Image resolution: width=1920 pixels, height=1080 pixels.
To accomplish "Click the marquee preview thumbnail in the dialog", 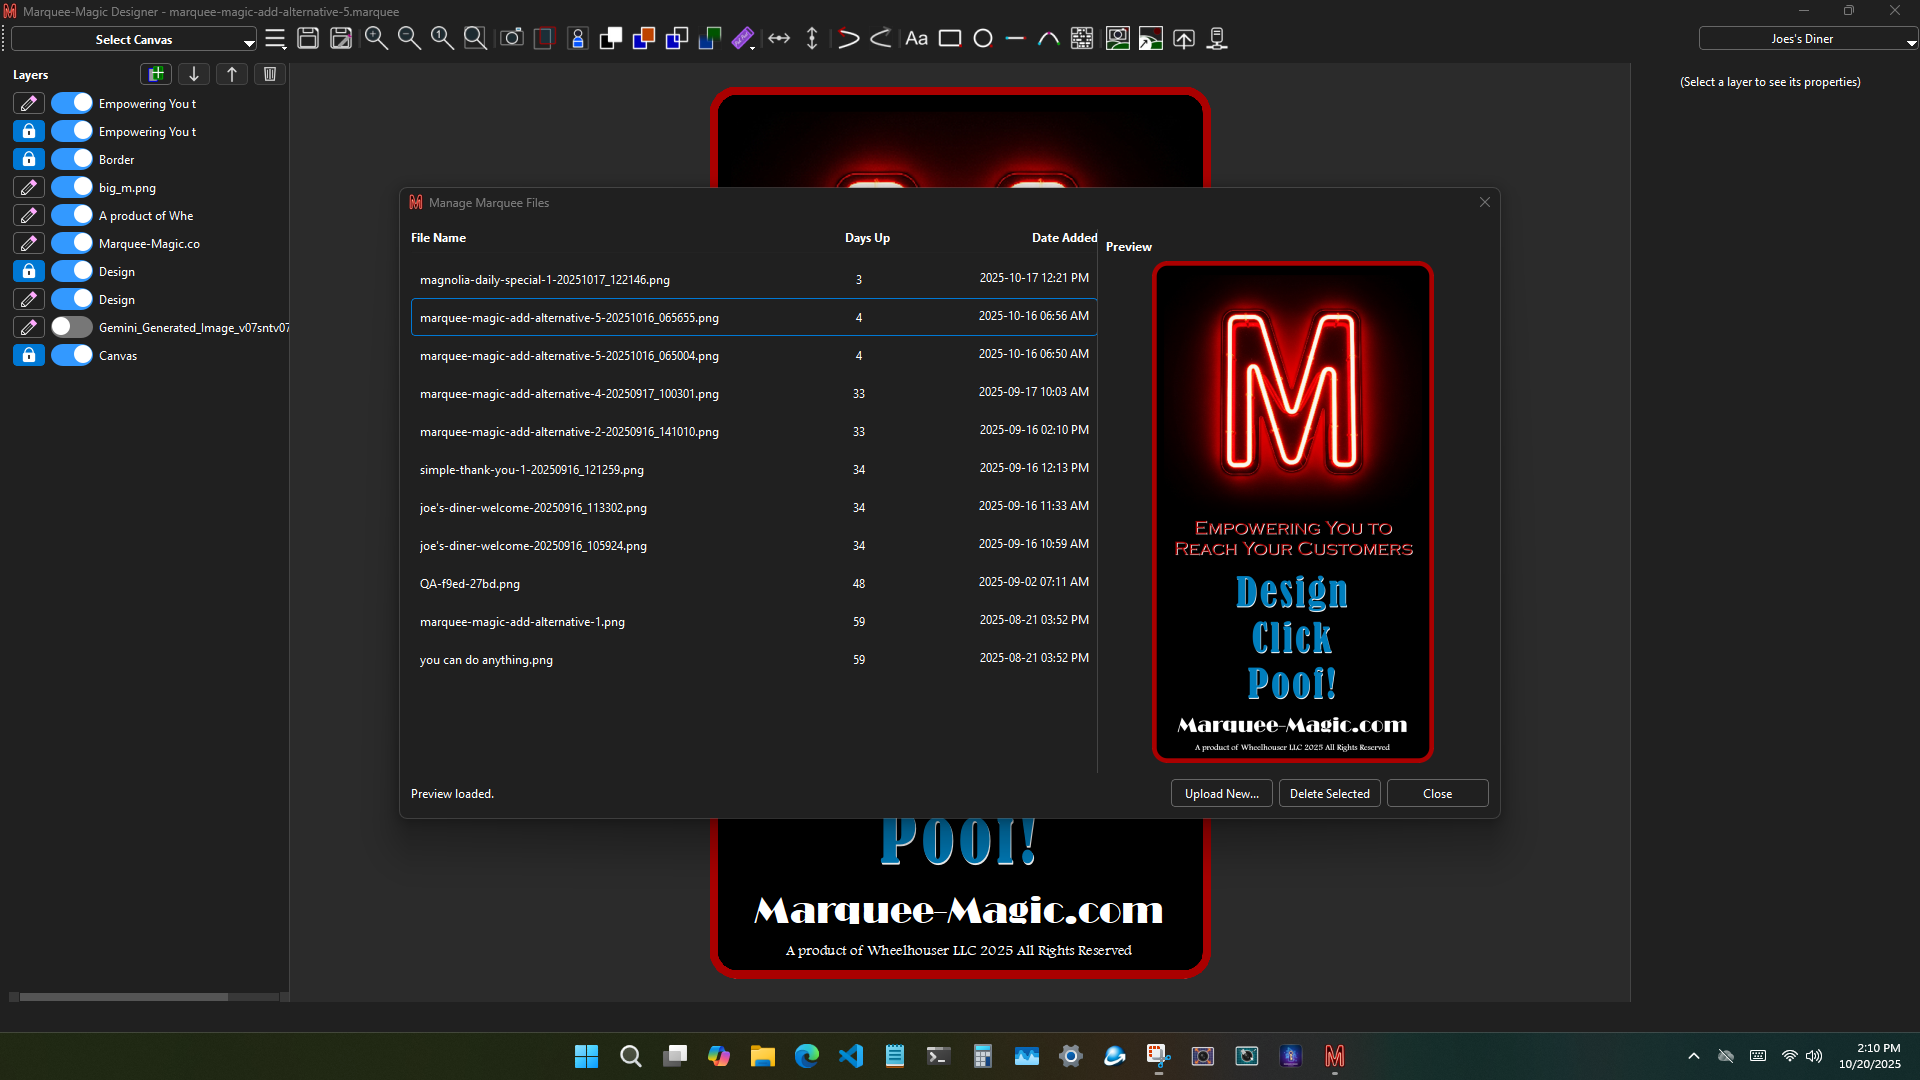I will click(x=1292, y=512).
